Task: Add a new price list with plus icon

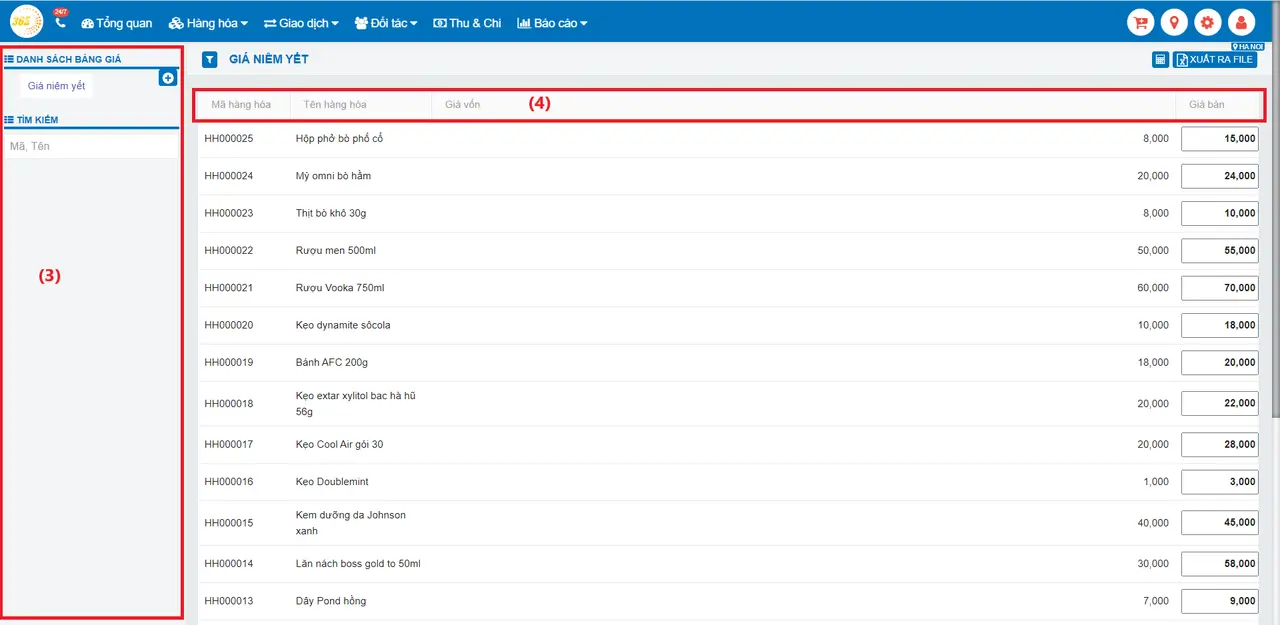Action: coord(168,78)
